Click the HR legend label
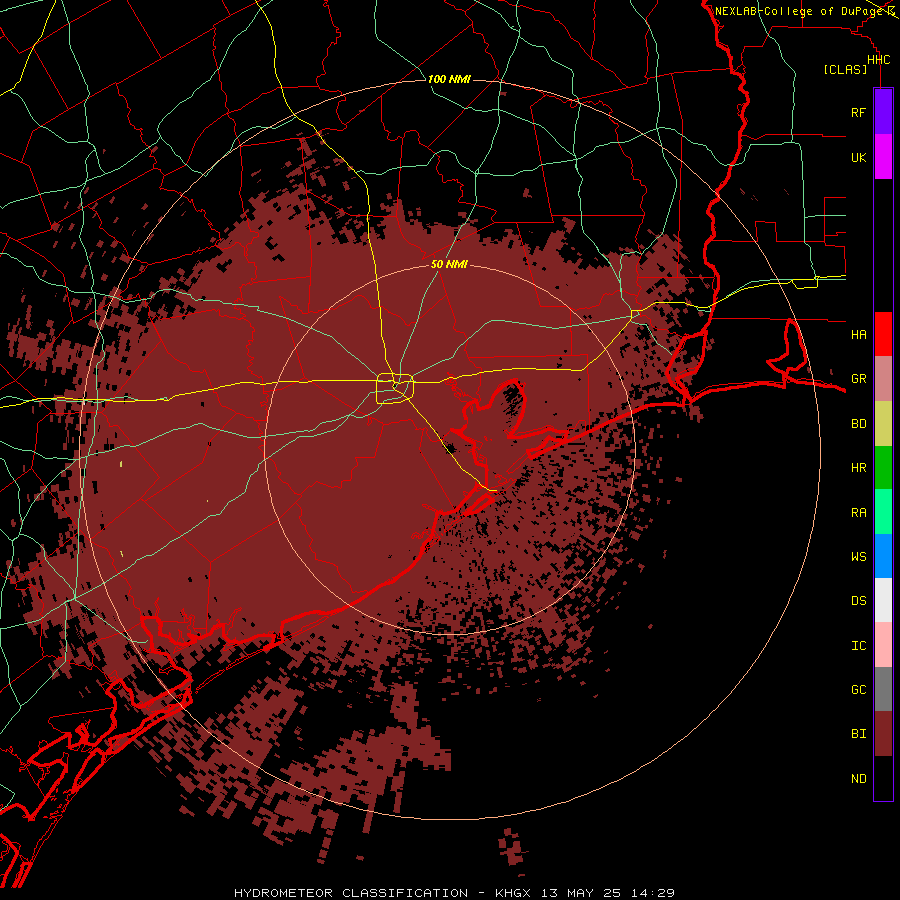Image resolution: width=900 pixels, height=900 pixels. [x=858, y=468]
